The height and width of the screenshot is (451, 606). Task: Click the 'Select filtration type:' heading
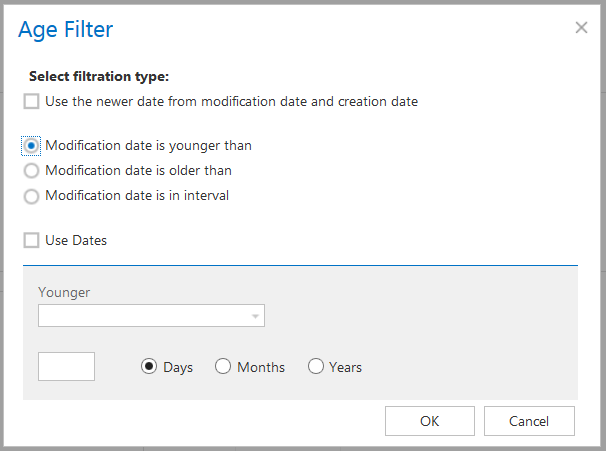(99, 76)
